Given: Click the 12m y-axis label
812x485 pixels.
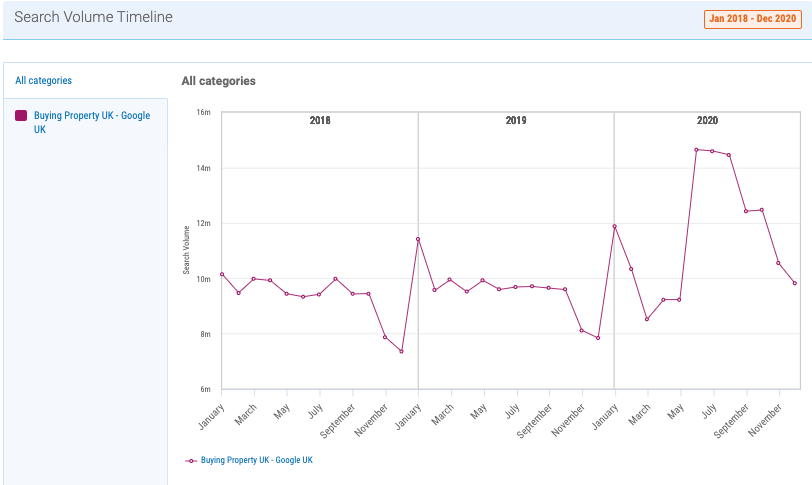Looking at the screenshot, I should point(204,224).
